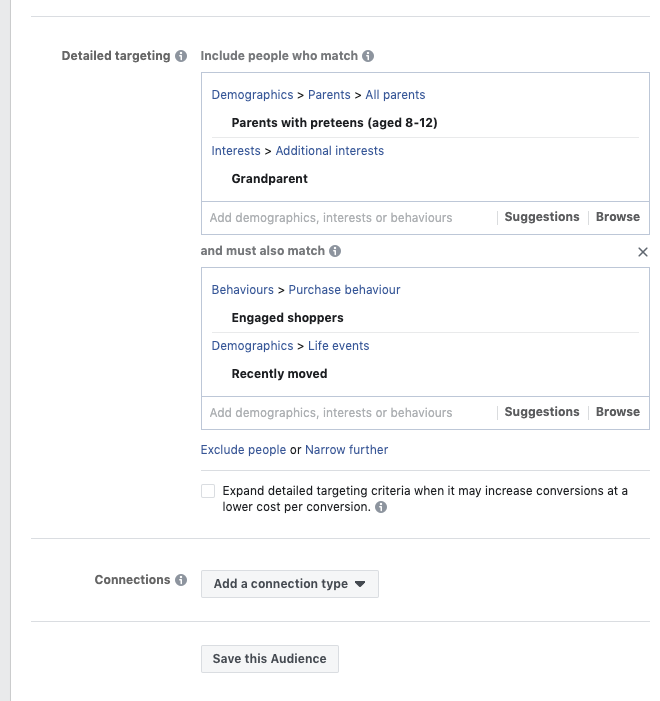Open Suggestions in the first targeting box
This screenshot has width=660, height=701.
[x=542, y=217]
